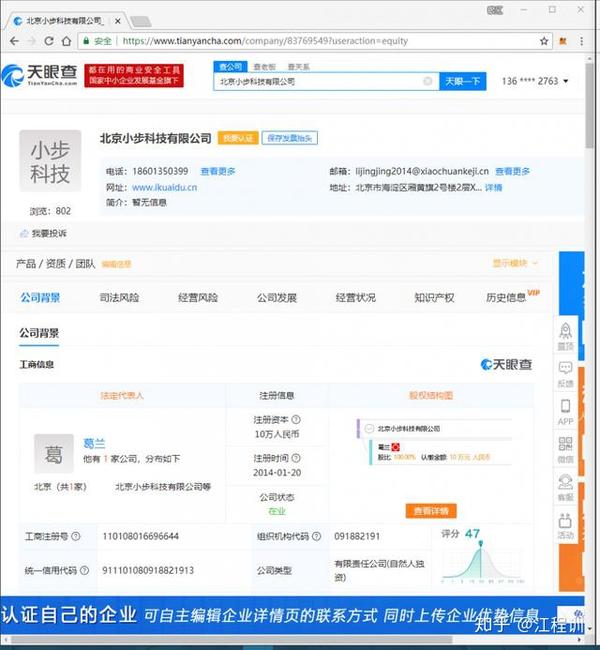The image size is (600, 650).
Task: Click the 组织机构代码 value 091882191
Action: click(357, 536)
